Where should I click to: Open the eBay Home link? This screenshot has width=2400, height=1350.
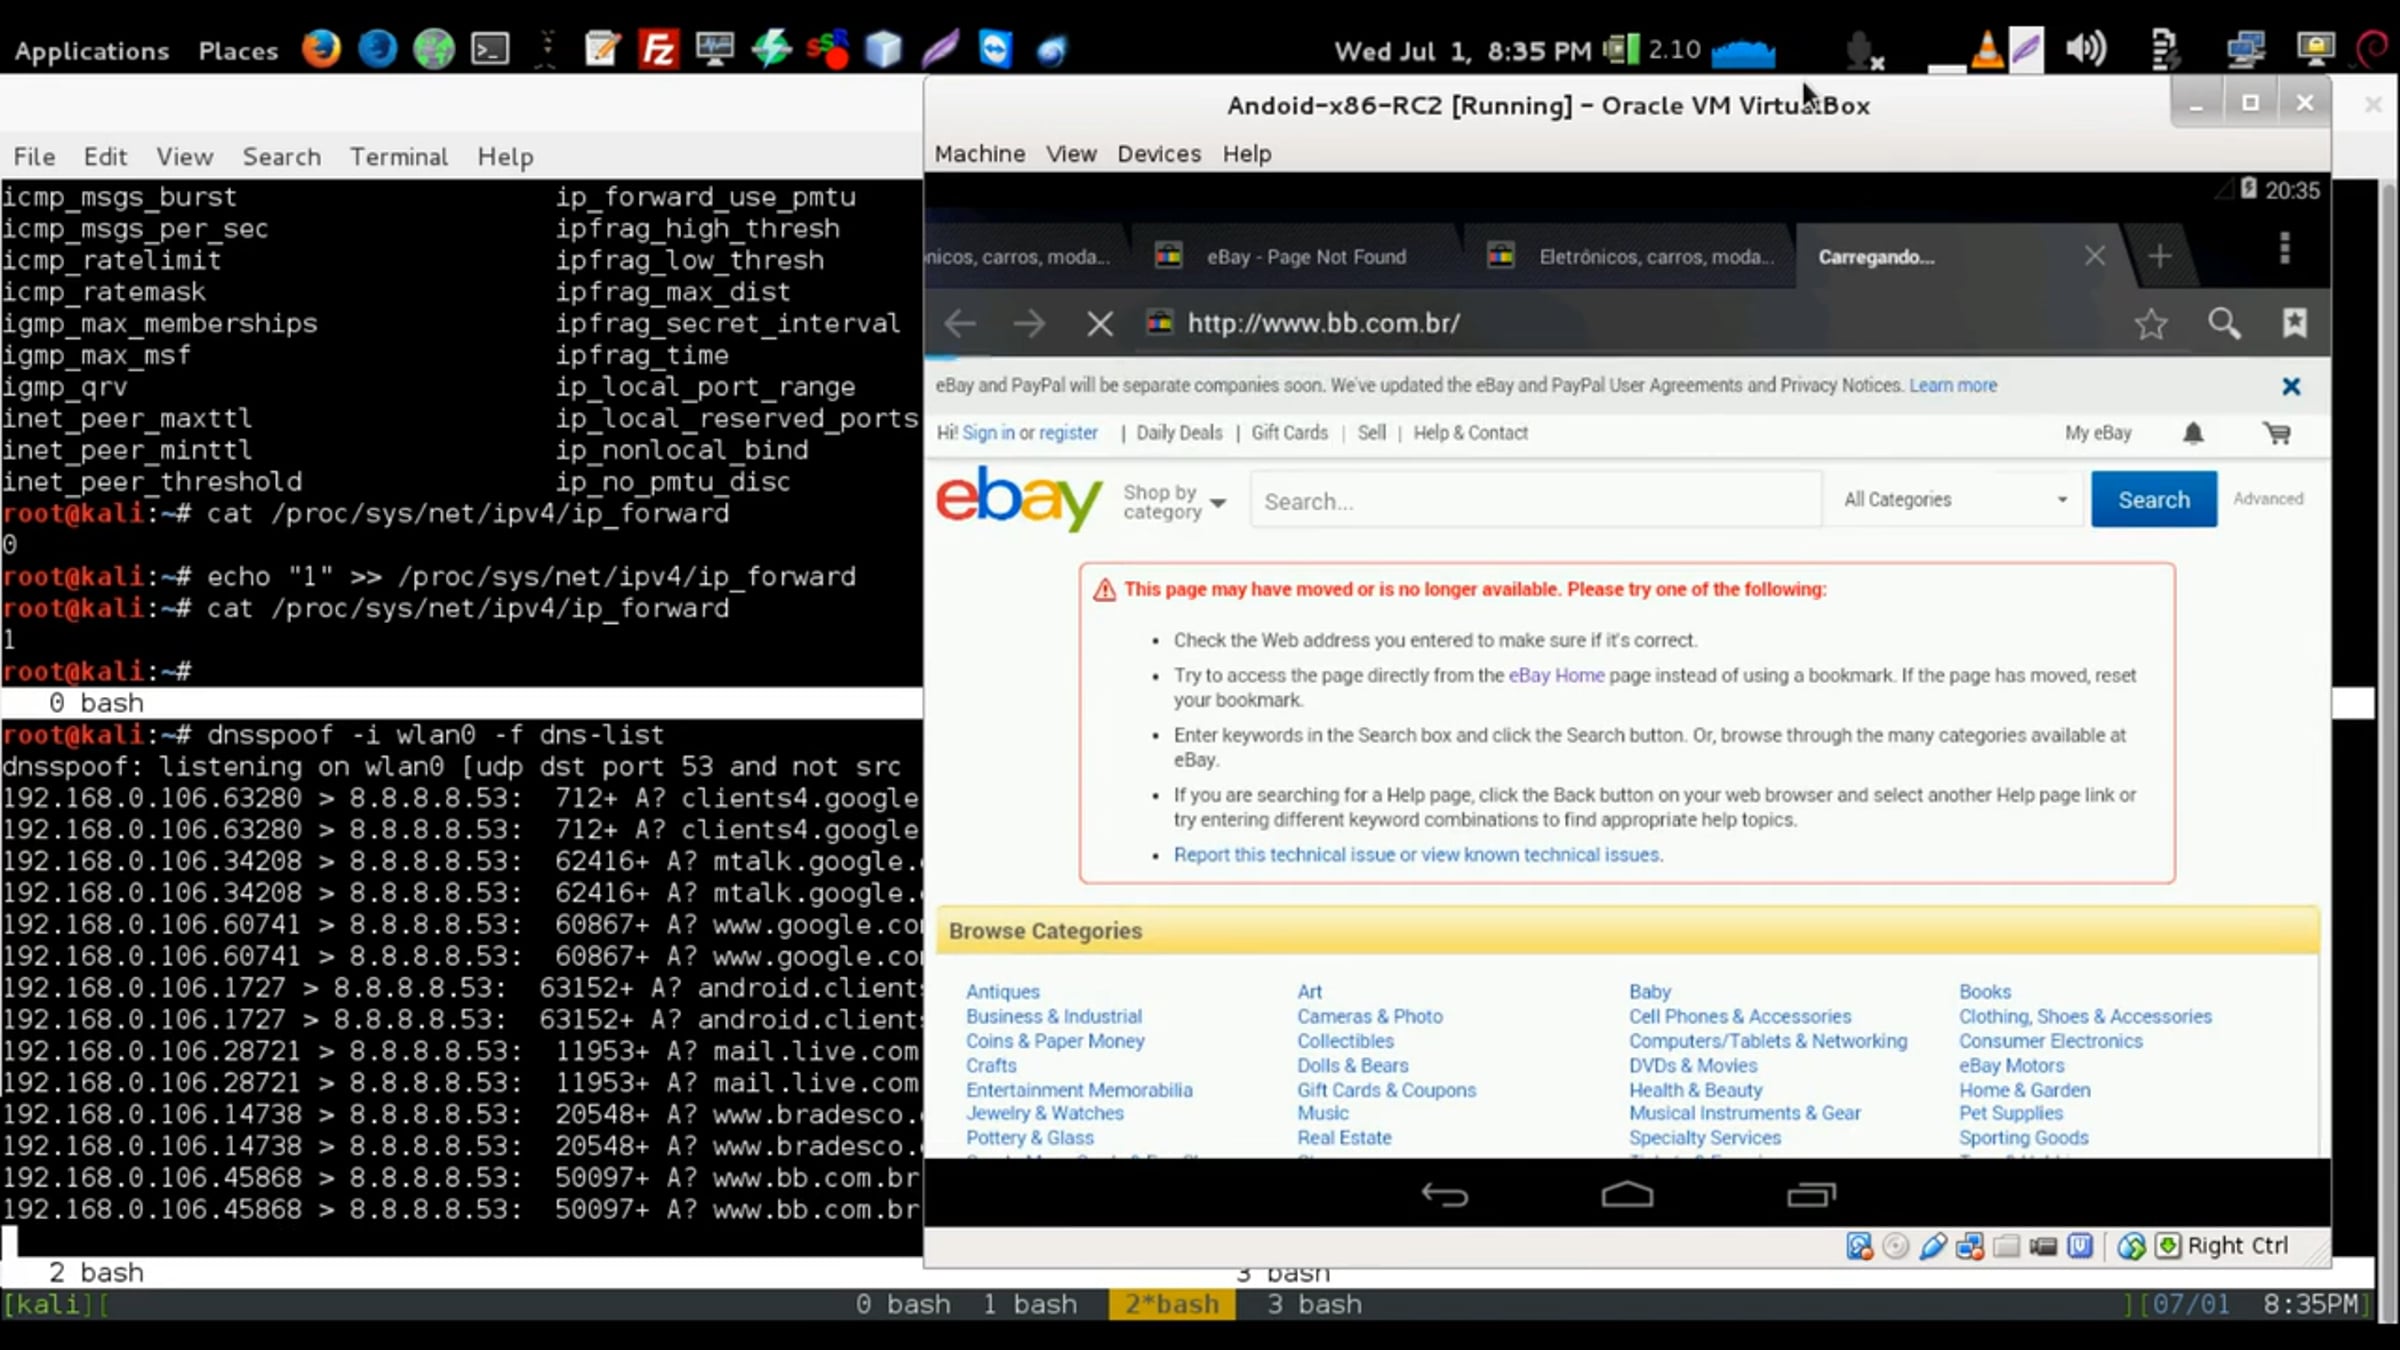click(x=1556, y=676)
